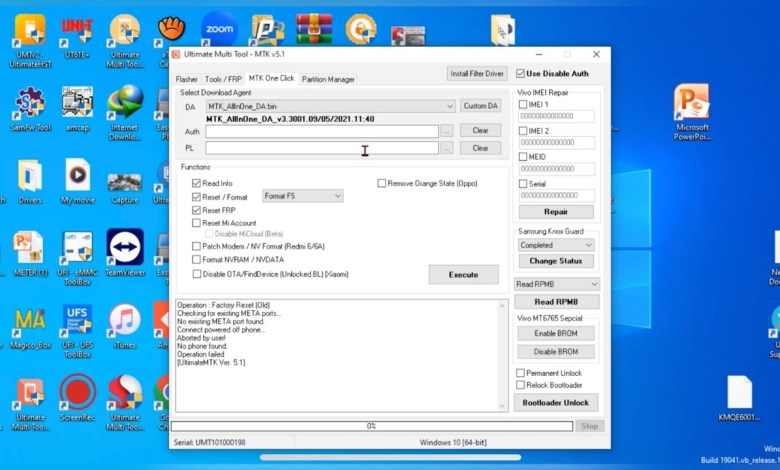Open METER (1) PowerPoint file

(30, 254)
